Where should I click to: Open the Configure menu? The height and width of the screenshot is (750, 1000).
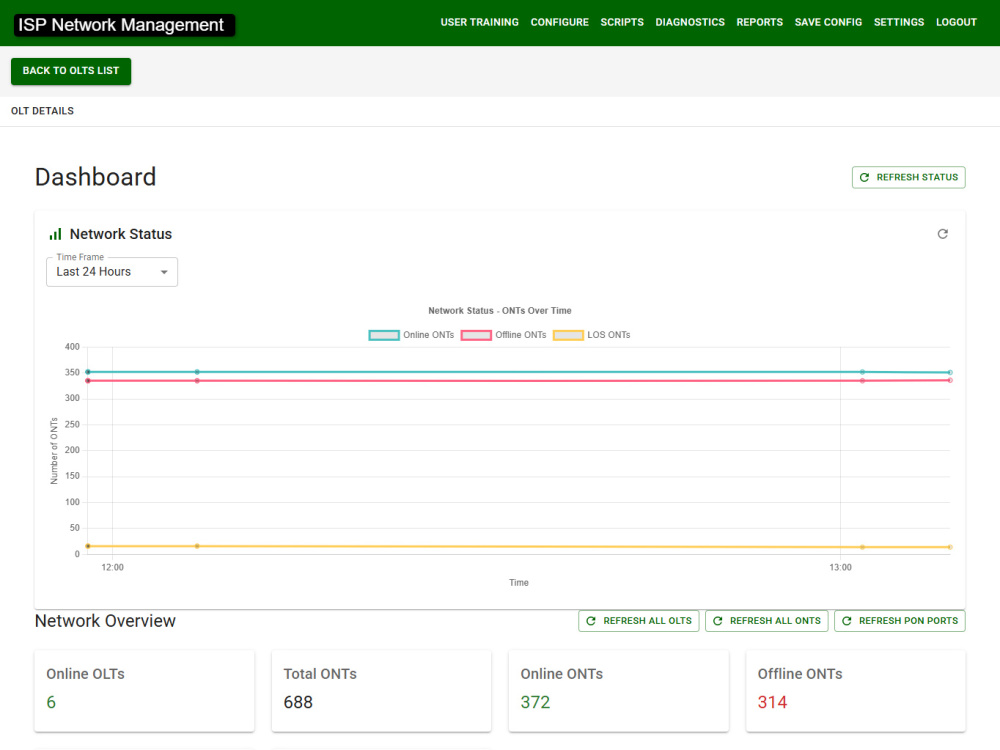click(x=559, y=22)
